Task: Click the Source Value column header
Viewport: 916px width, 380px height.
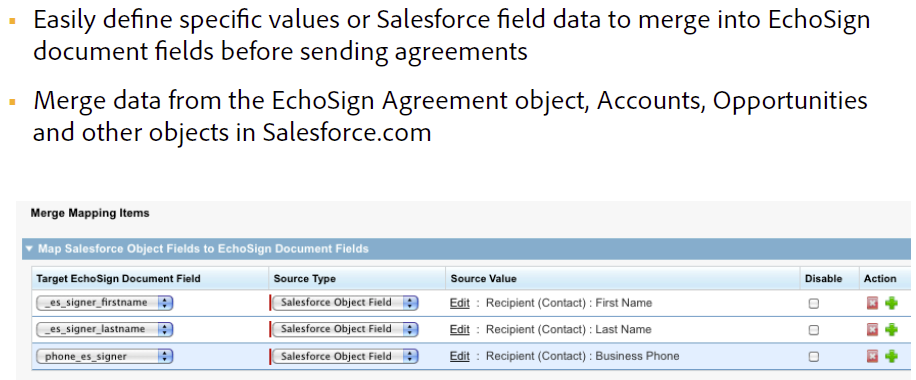Action: pyautogui.click(x=483, y=279)
